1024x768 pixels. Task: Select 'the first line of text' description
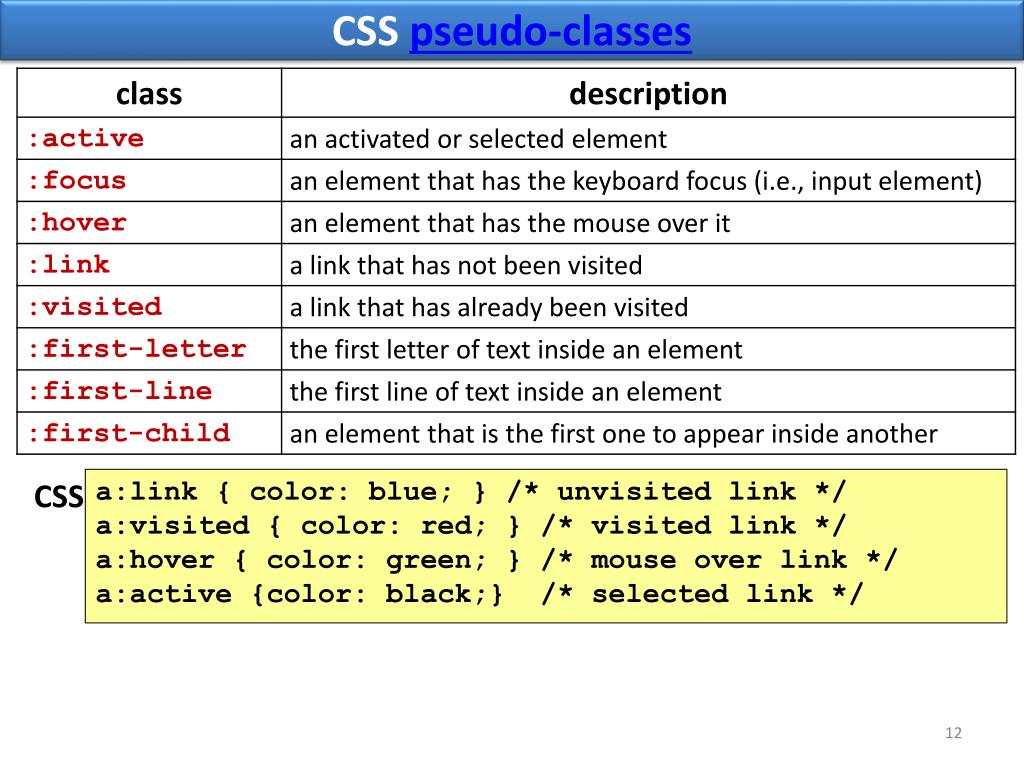(x=505, y=392)
